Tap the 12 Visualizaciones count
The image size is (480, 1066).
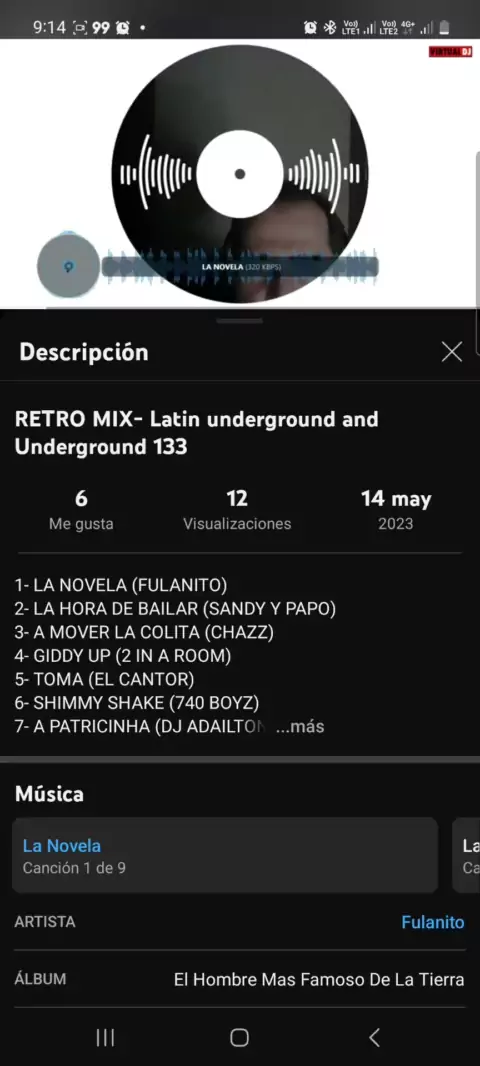[237, 510]
